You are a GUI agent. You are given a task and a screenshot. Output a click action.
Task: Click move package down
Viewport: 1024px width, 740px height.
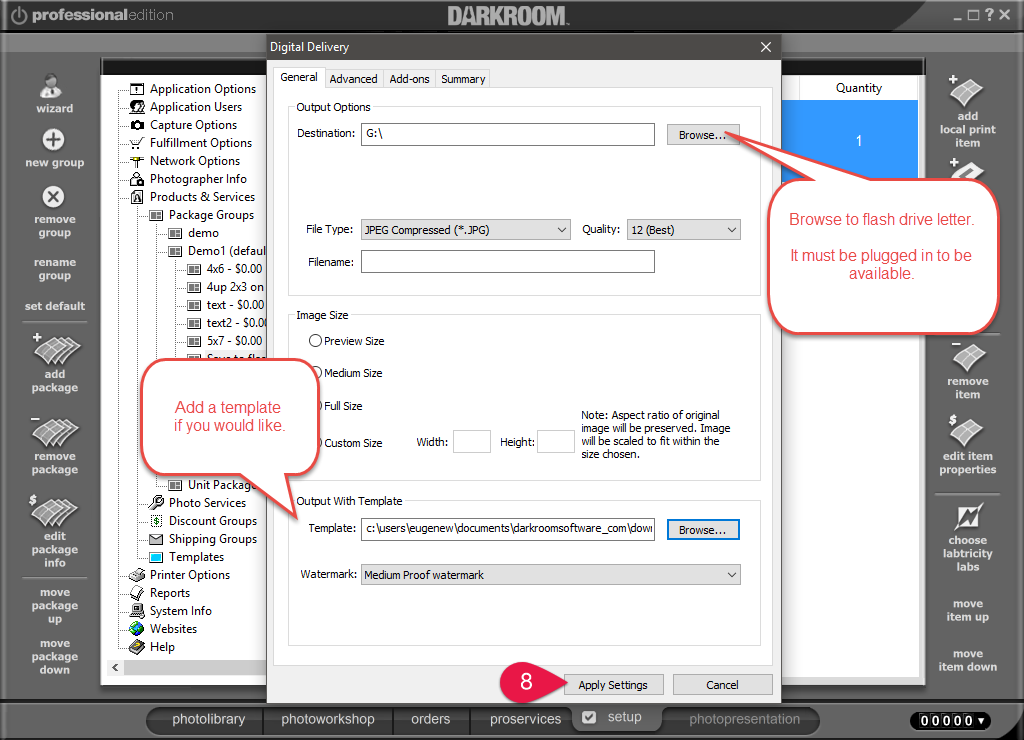pyautogui.click(x=55, y=656)
